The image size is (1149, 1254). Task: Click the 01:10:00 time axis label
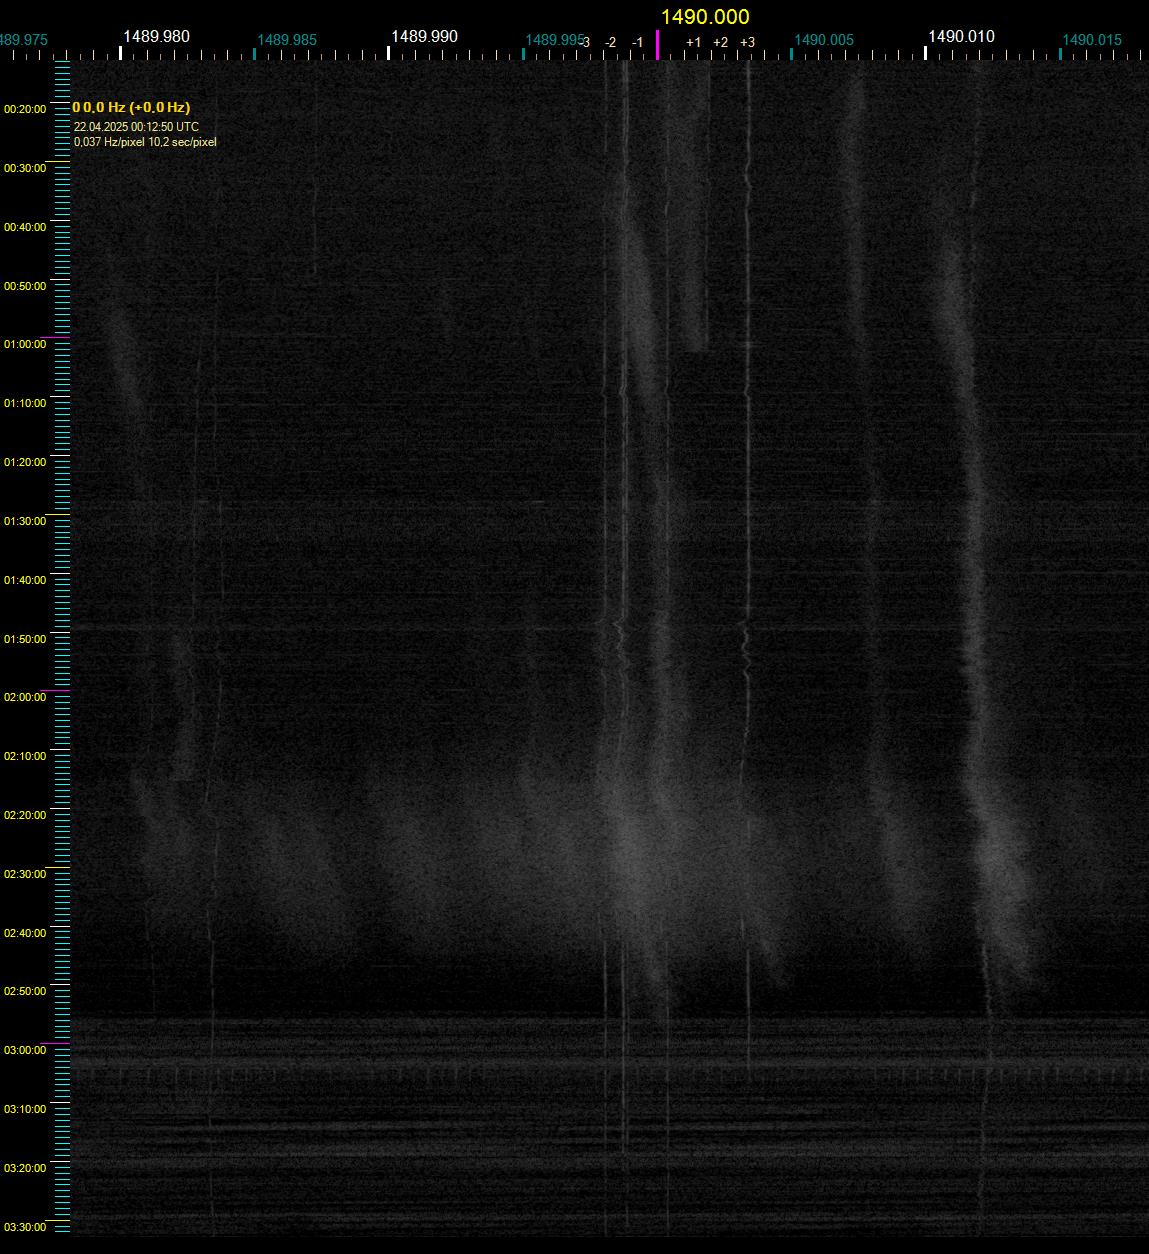[x=25, y=403]
